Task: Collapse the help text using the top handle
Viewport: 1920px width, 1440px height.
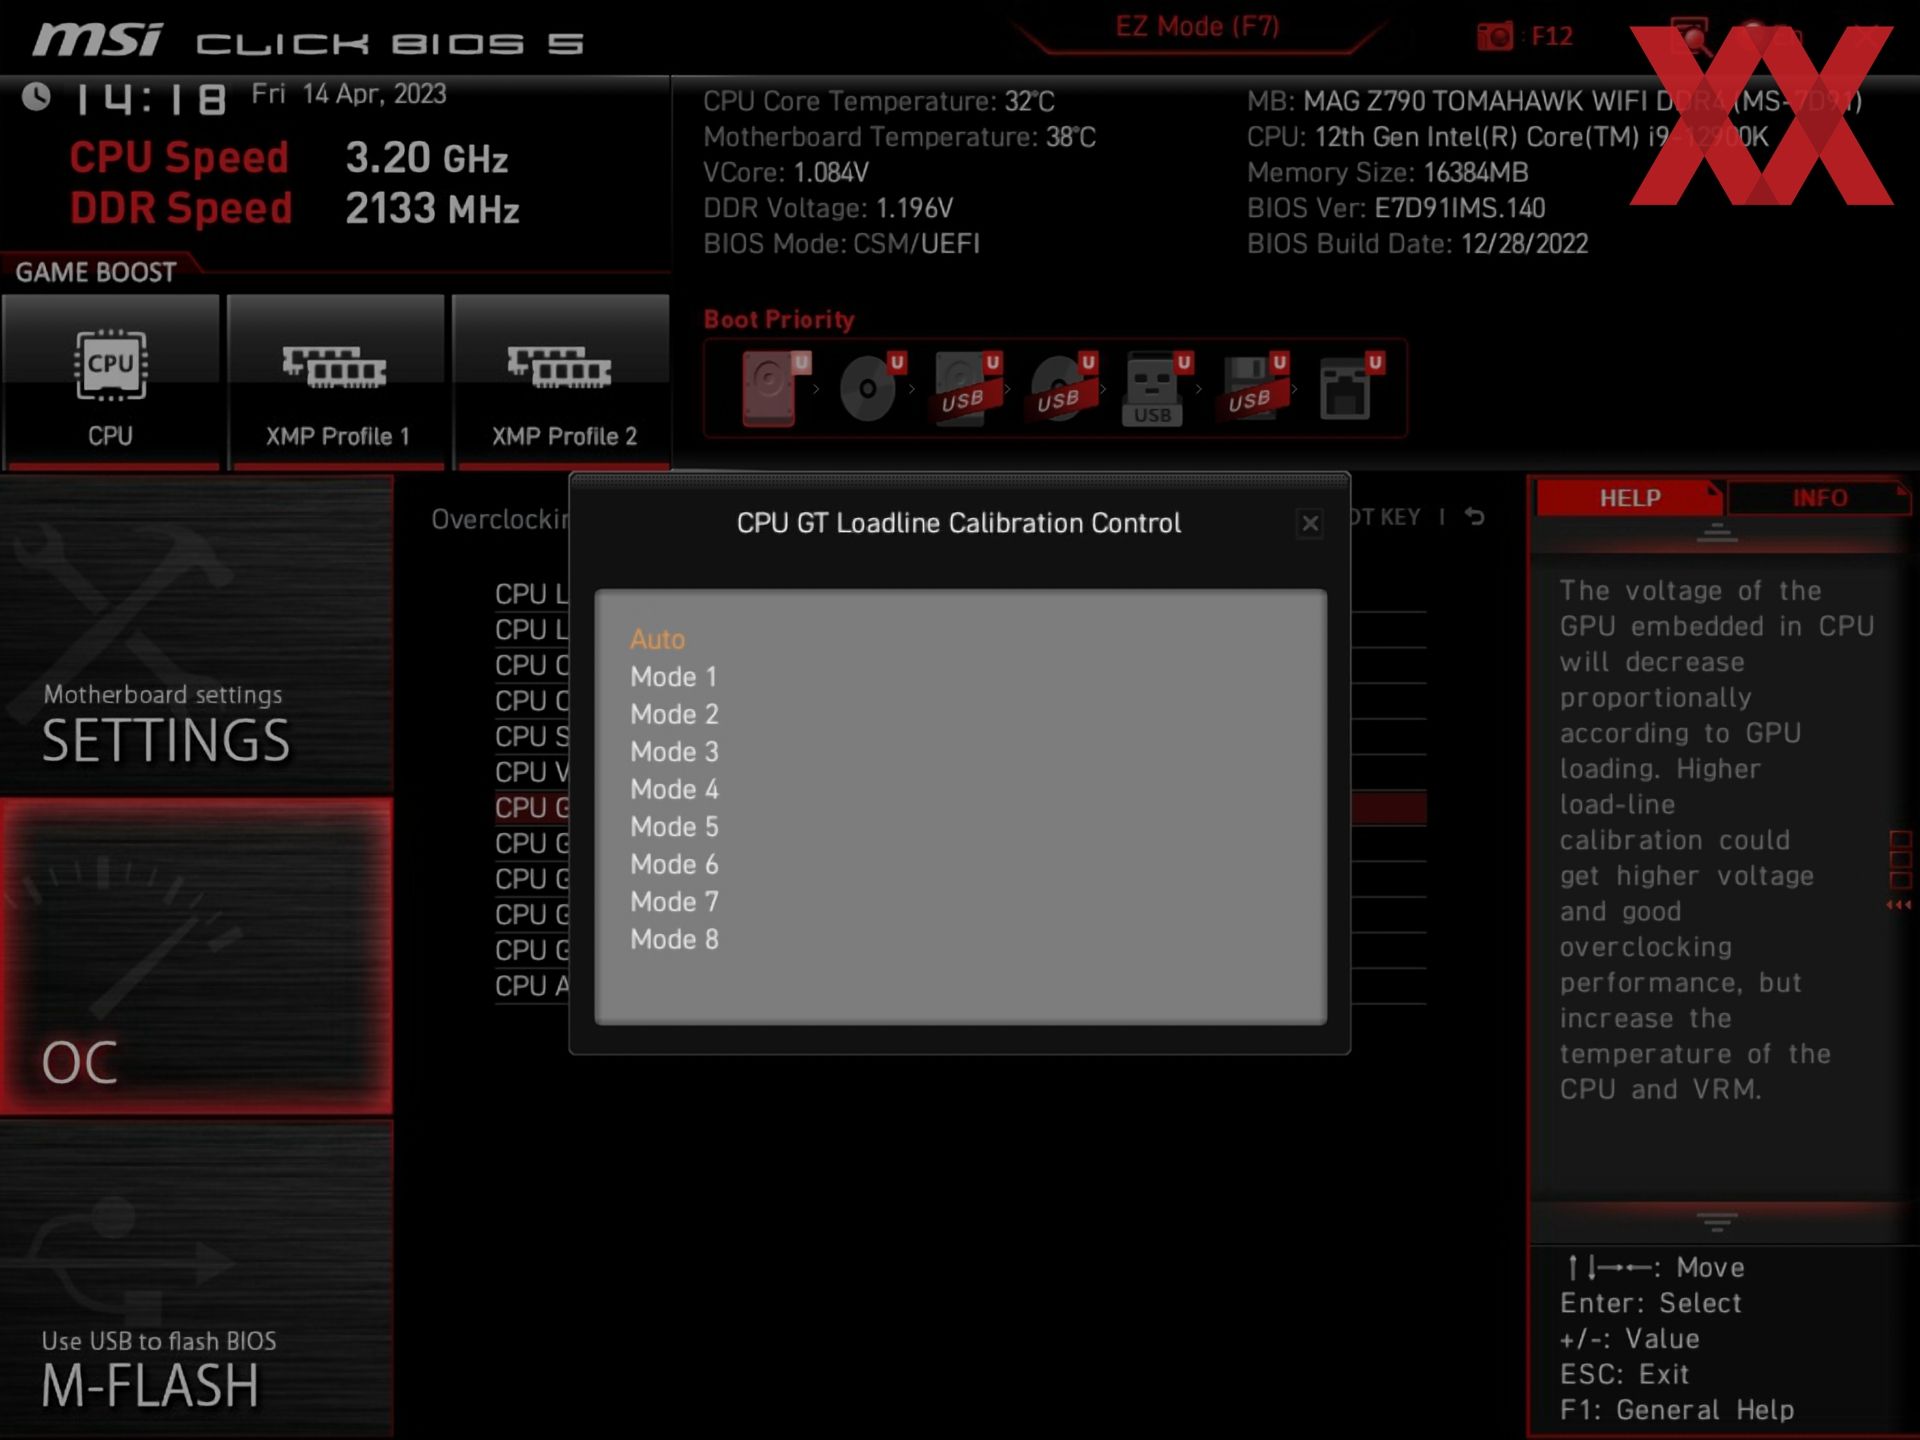Action: [x=1719, y=533]
